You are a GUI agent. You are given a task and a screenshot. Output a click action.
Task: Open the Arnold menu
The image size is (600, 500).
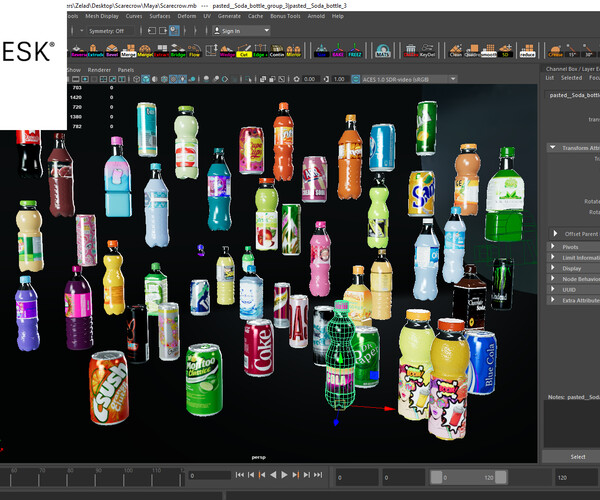pyautogui.click(x=316, y=16)
